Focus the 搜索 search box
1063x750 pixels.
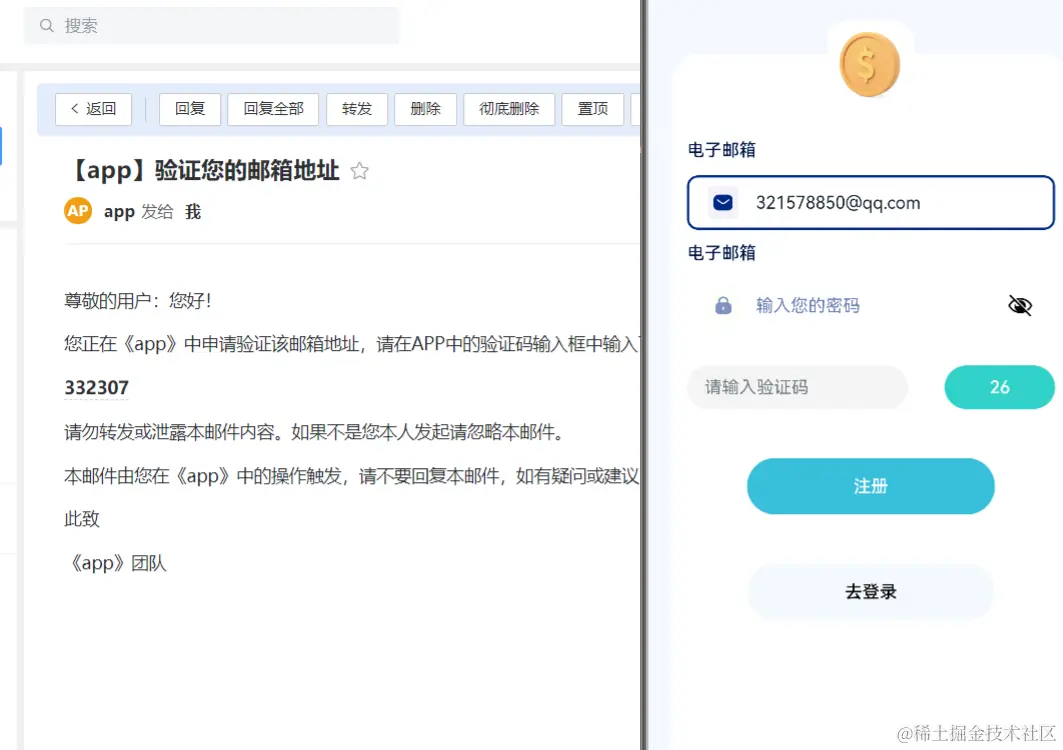point(212,26)
